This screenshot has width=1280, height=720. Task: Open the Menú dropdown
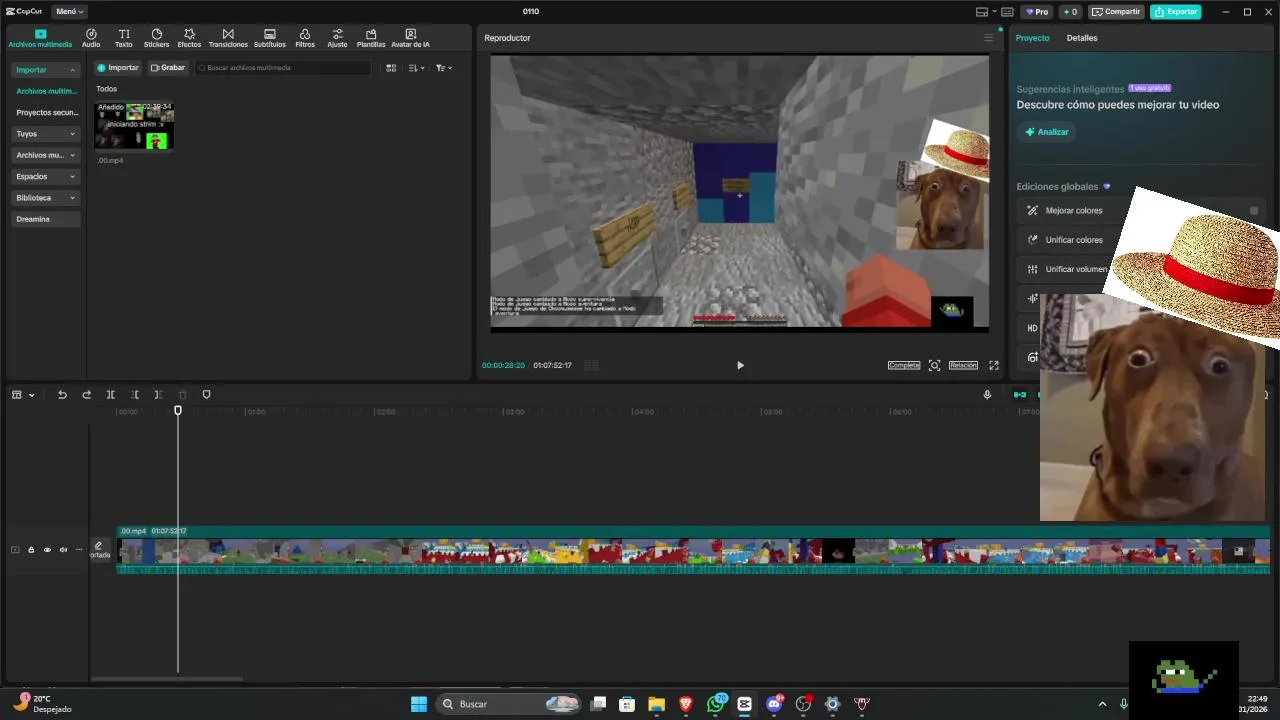coord(69,12)
